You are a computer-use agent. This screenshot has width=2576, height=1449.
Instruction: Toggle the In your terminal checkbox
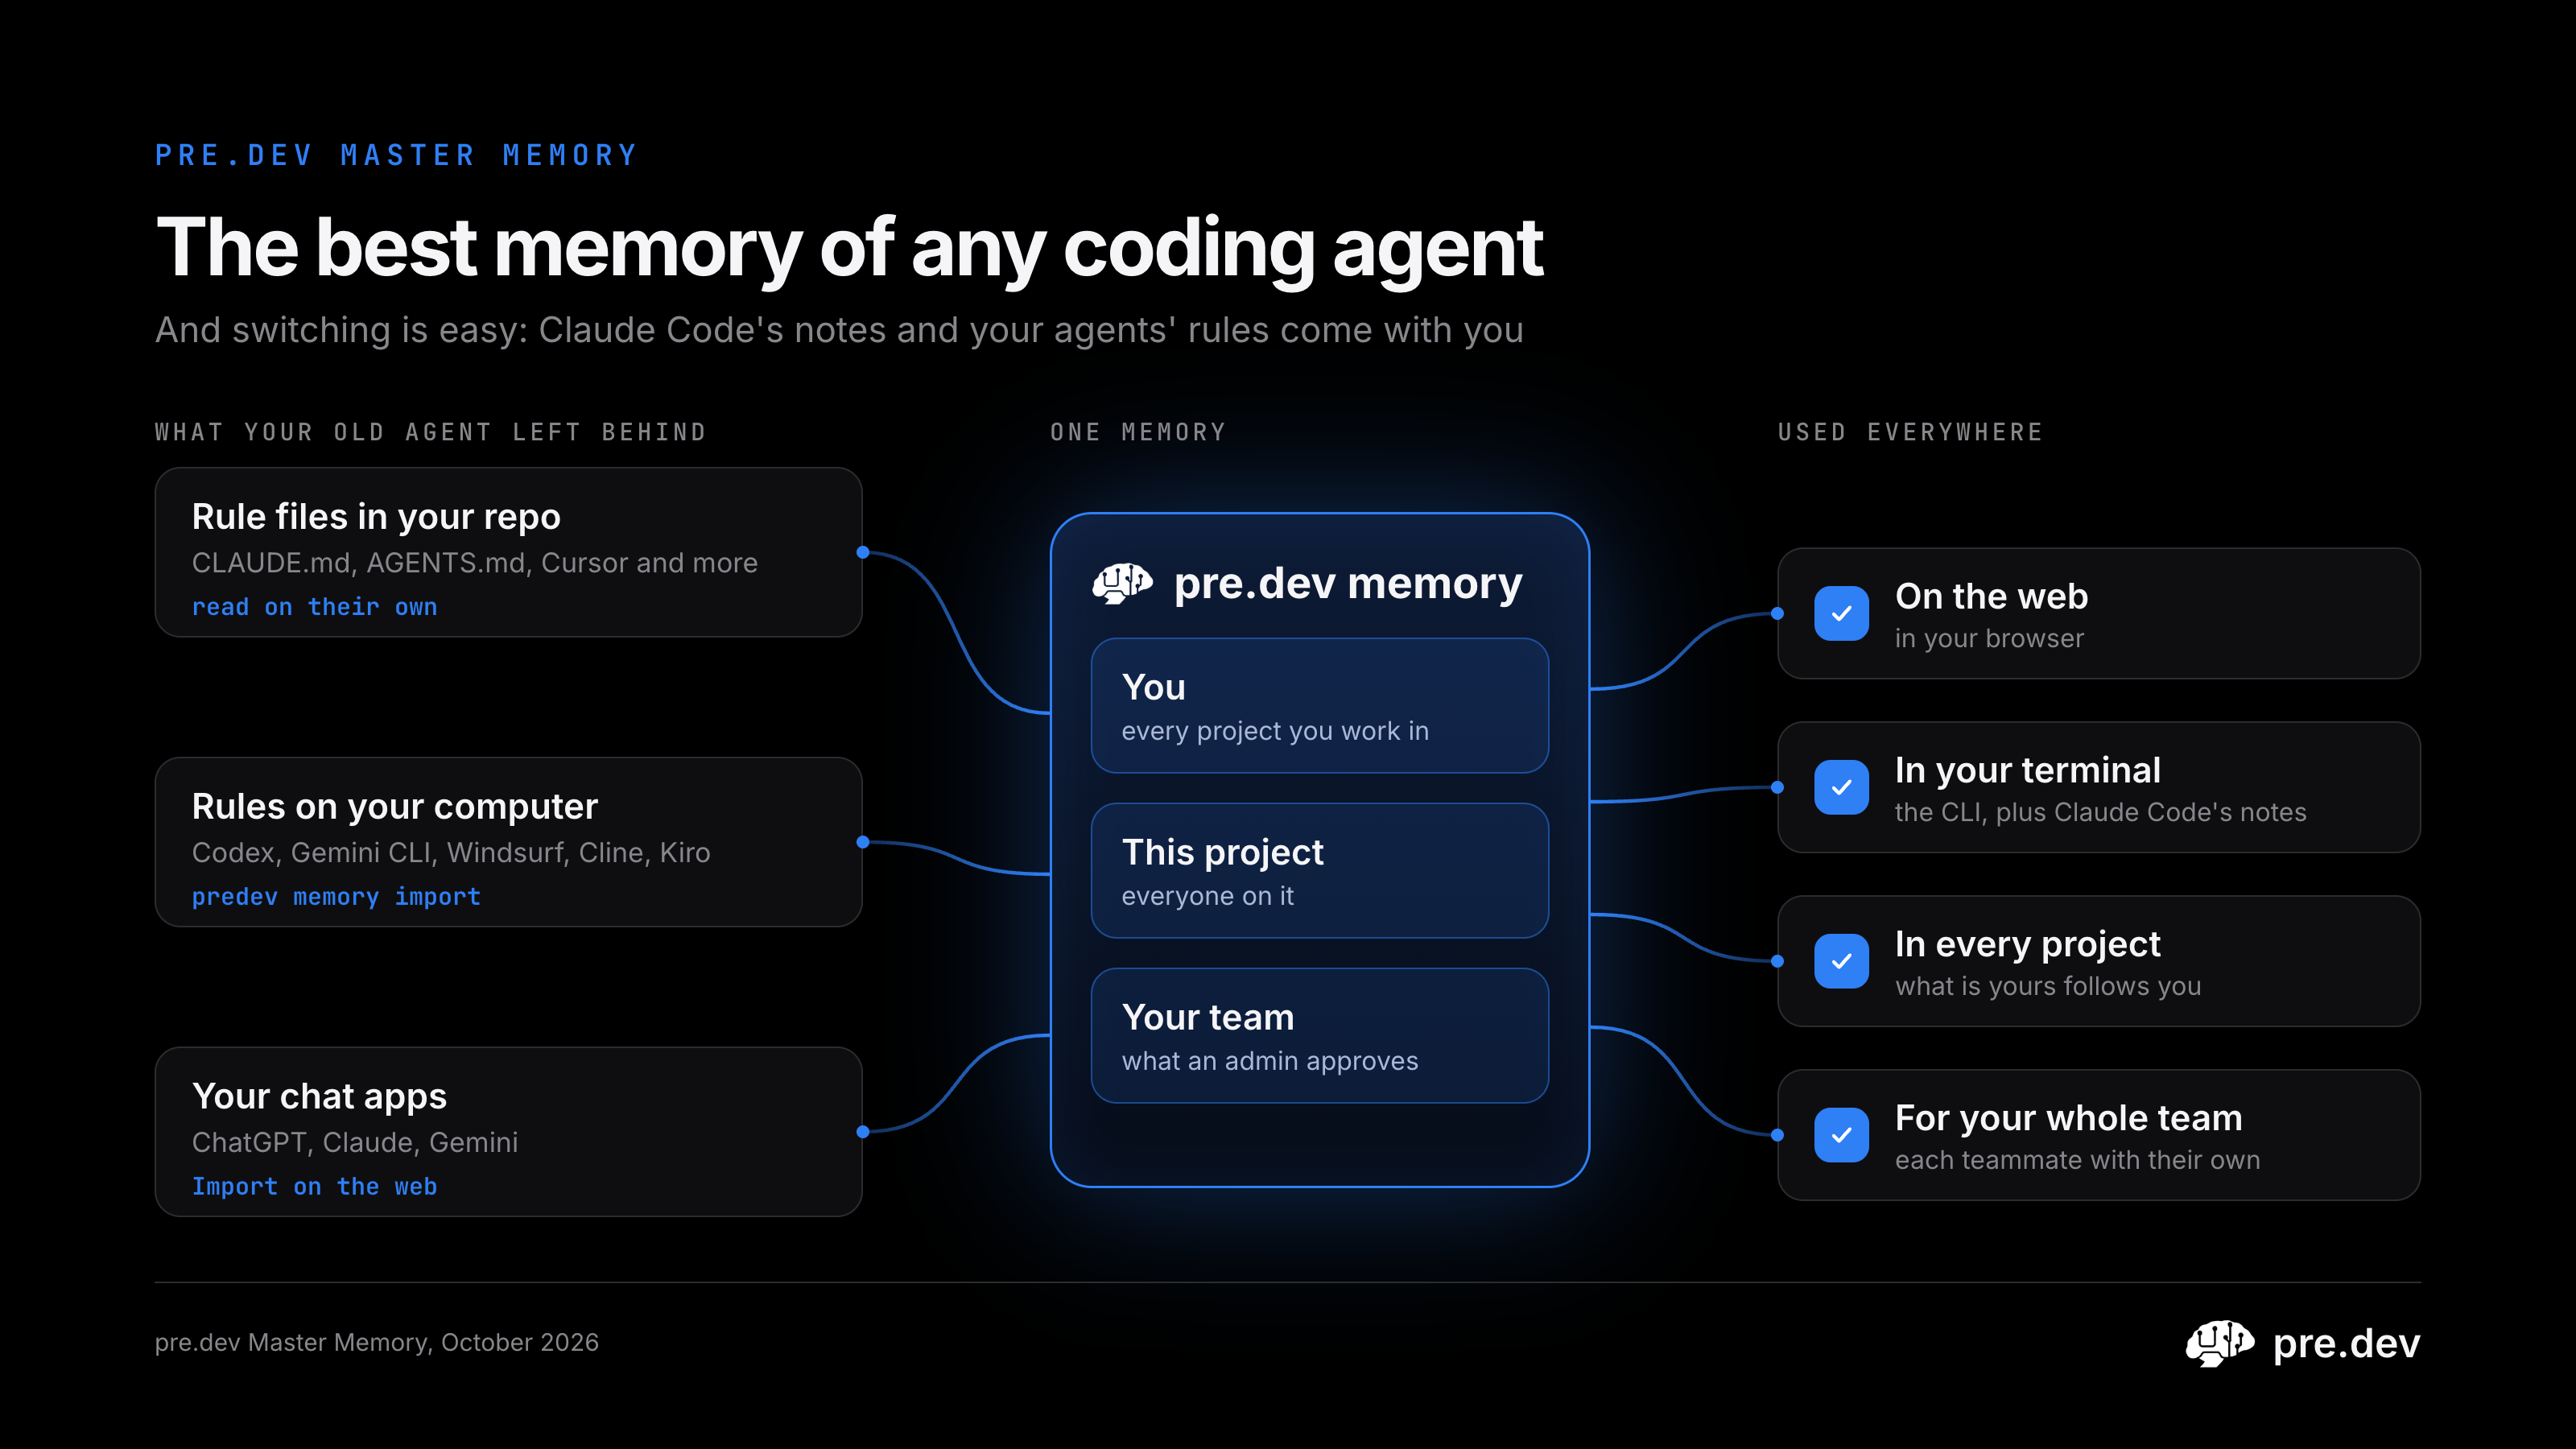[1841, 787]
